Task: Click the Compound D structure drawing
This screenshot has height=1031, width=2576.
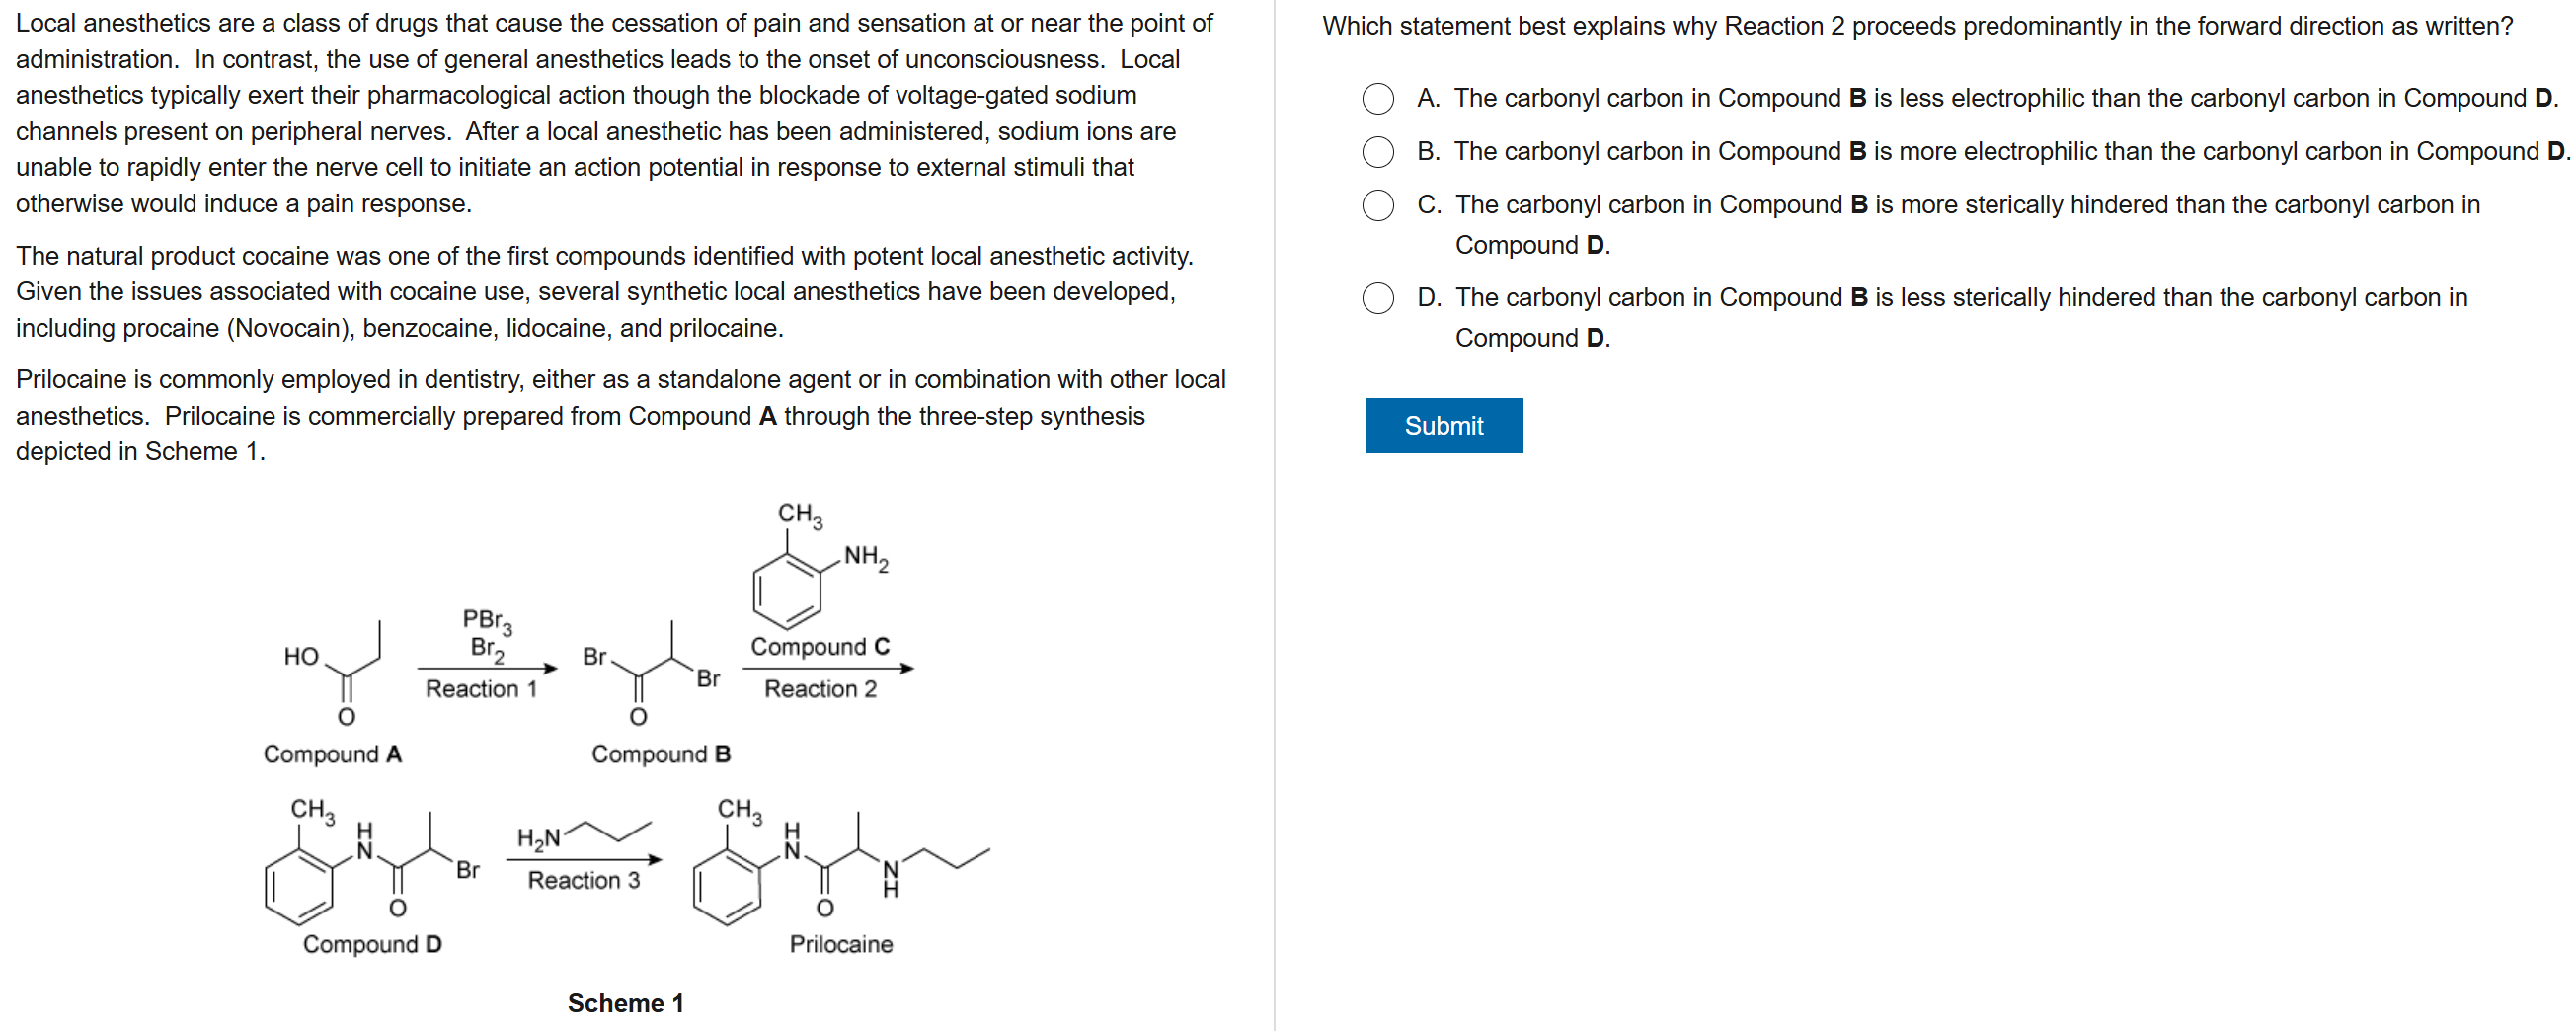Action: (370, 863)
